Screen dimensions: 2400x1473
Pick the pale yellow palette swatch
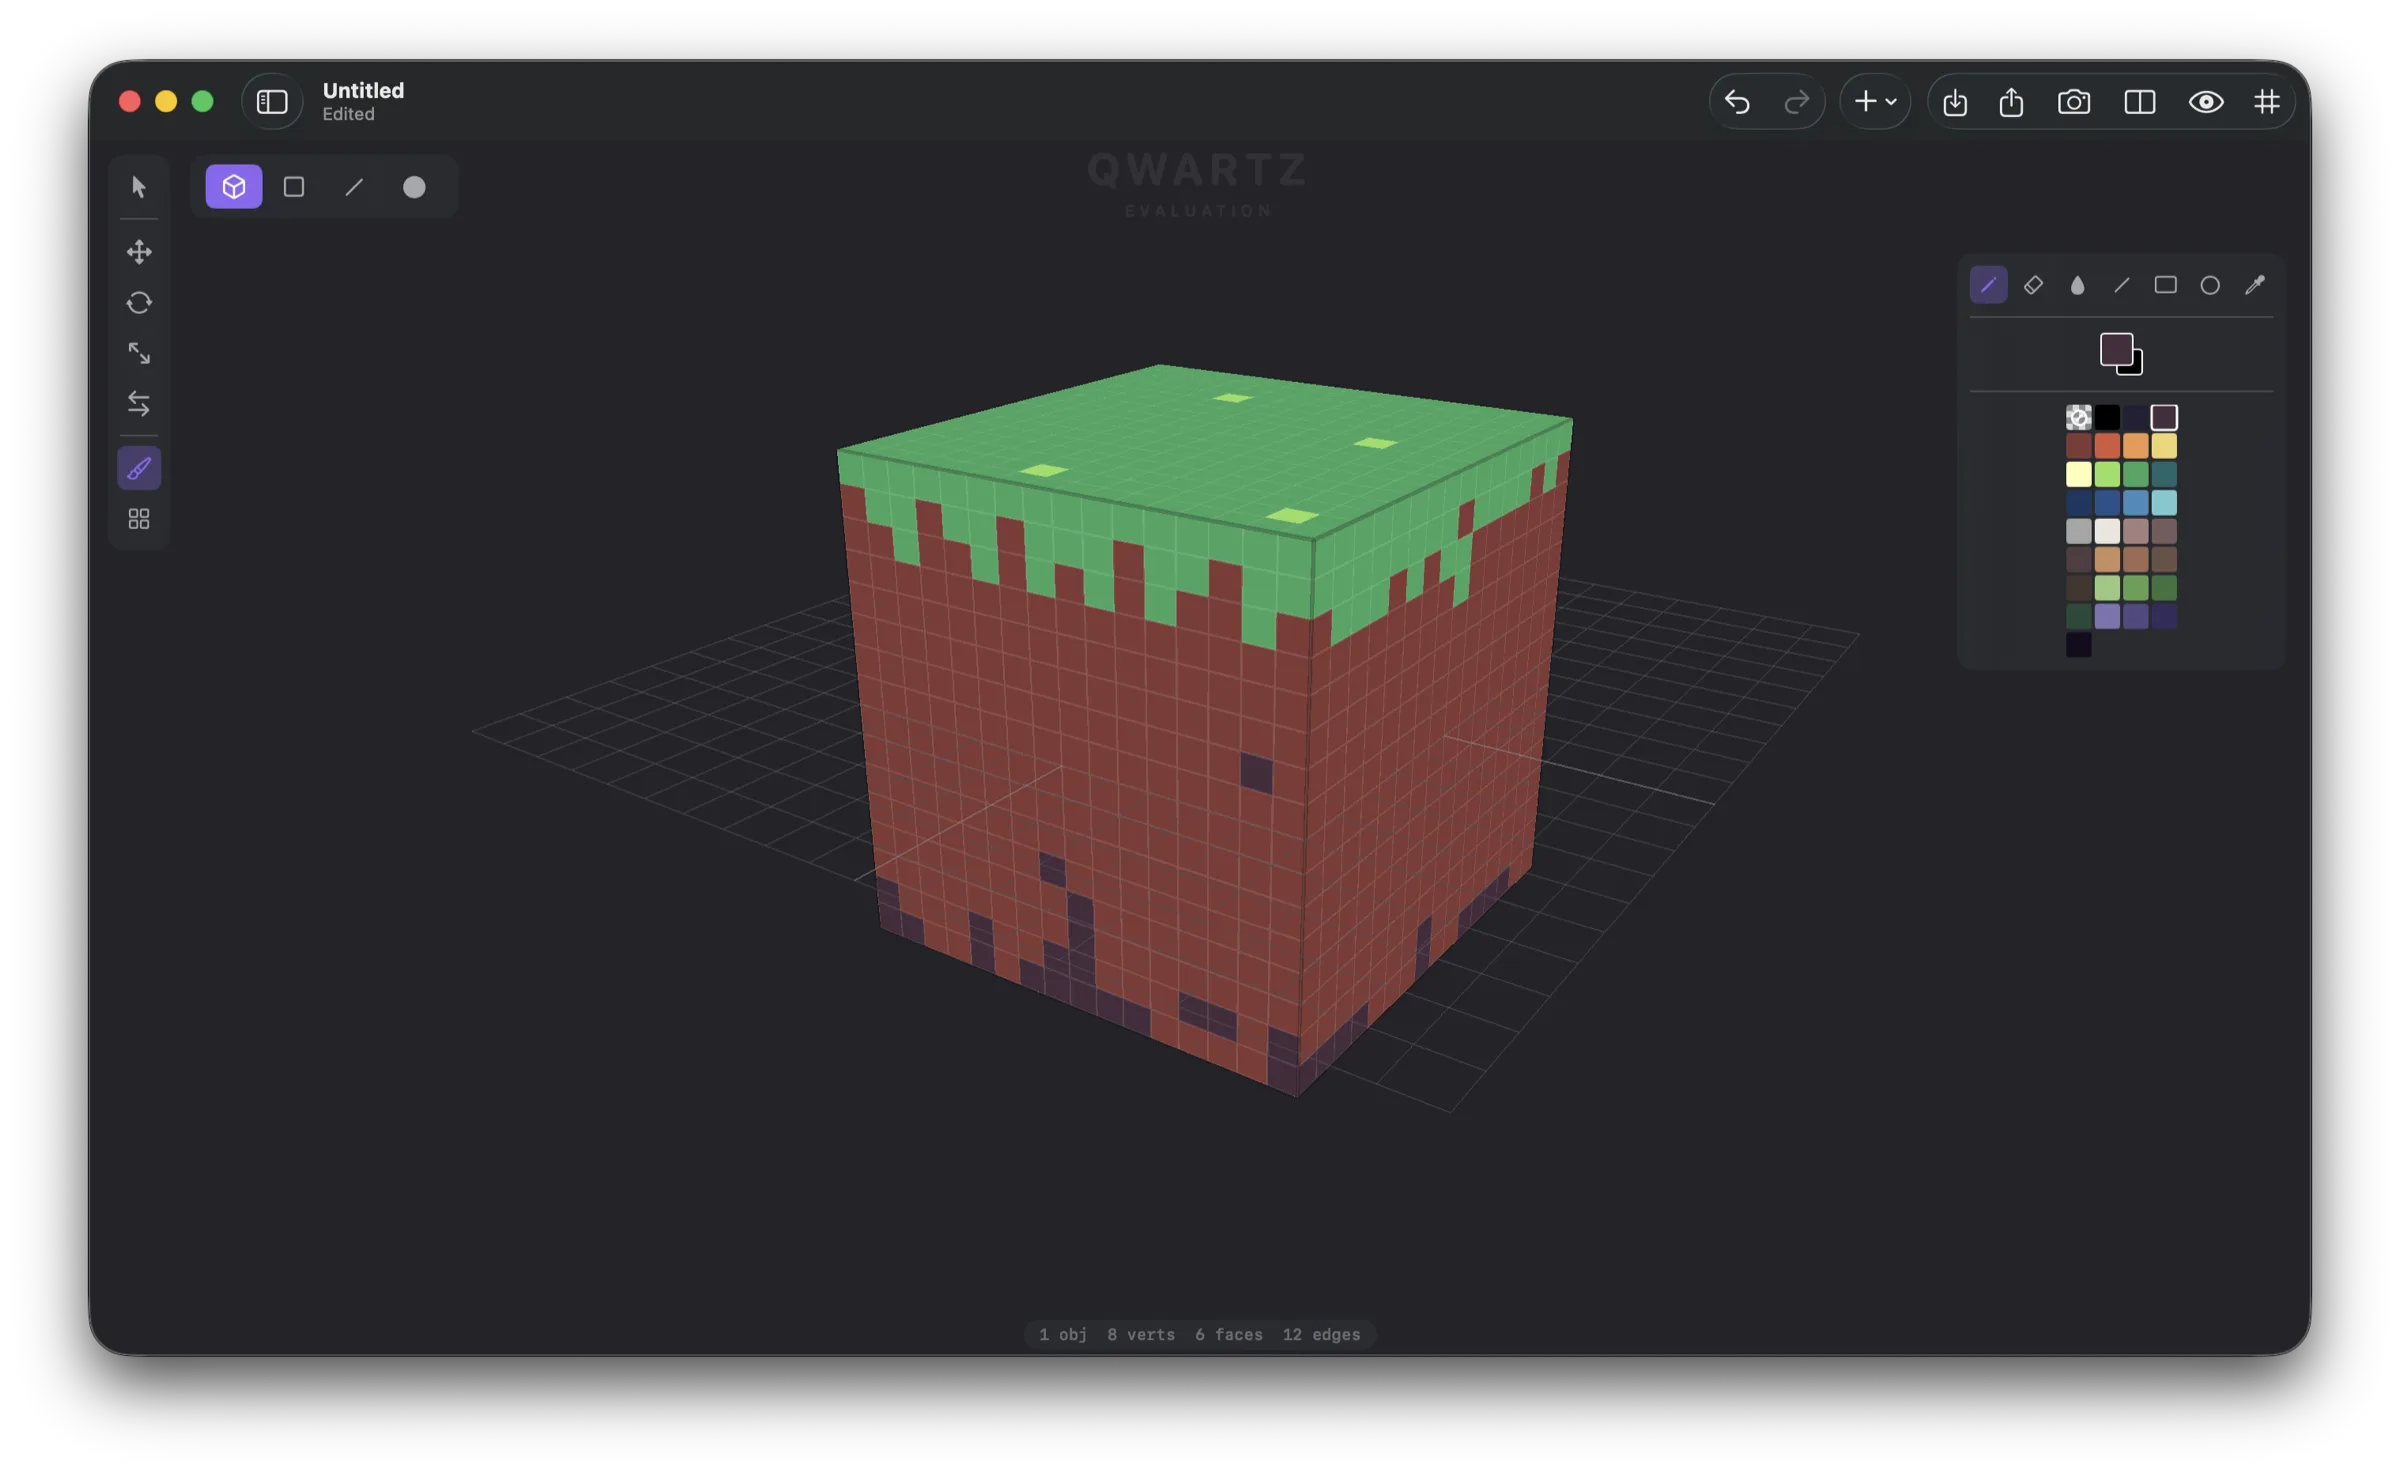2078,474
